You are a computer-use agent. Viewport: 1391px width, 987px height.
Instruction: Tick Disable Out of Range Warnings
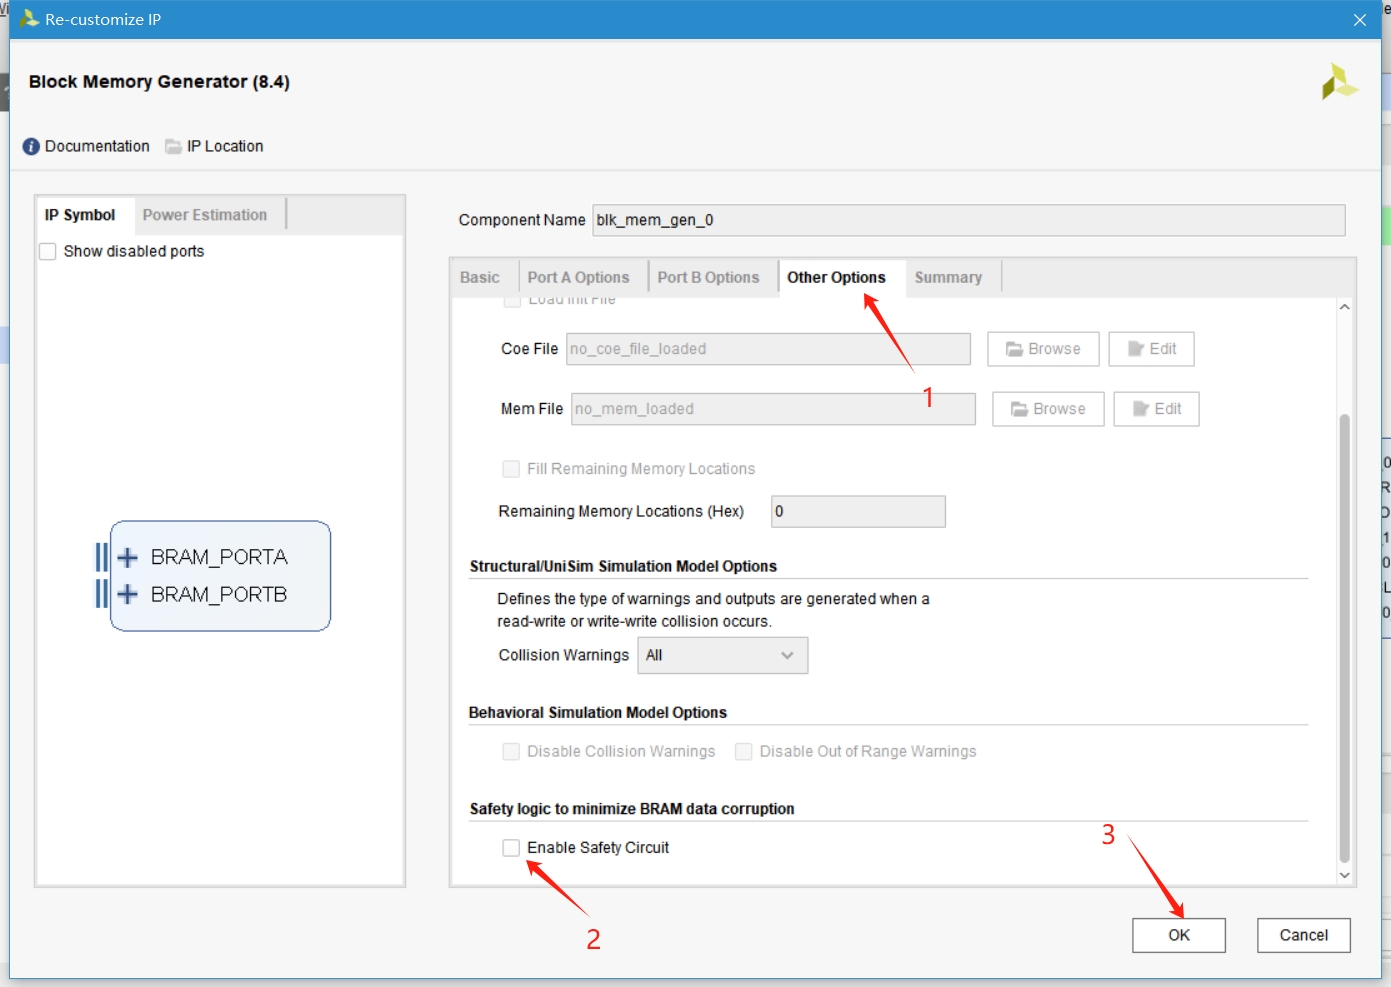point(743,752)
